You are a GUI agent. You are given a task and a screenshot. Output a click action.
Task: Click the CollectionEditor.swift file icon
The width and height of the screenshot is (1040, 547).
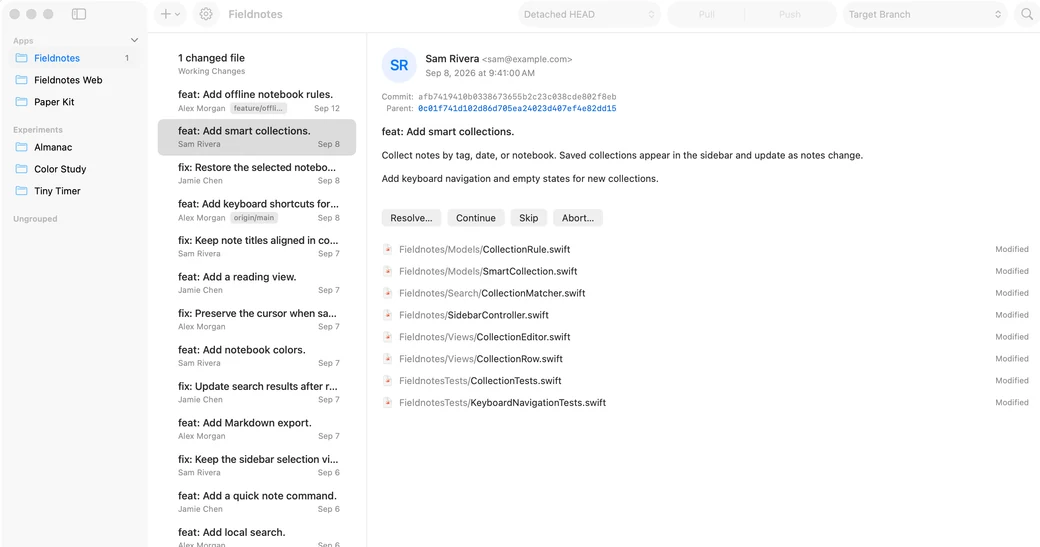coord(387,337)
